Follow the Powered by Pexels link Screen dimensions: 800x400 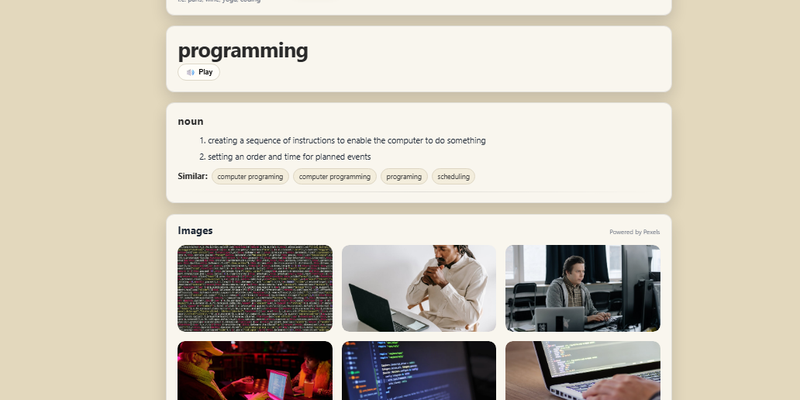635,232
